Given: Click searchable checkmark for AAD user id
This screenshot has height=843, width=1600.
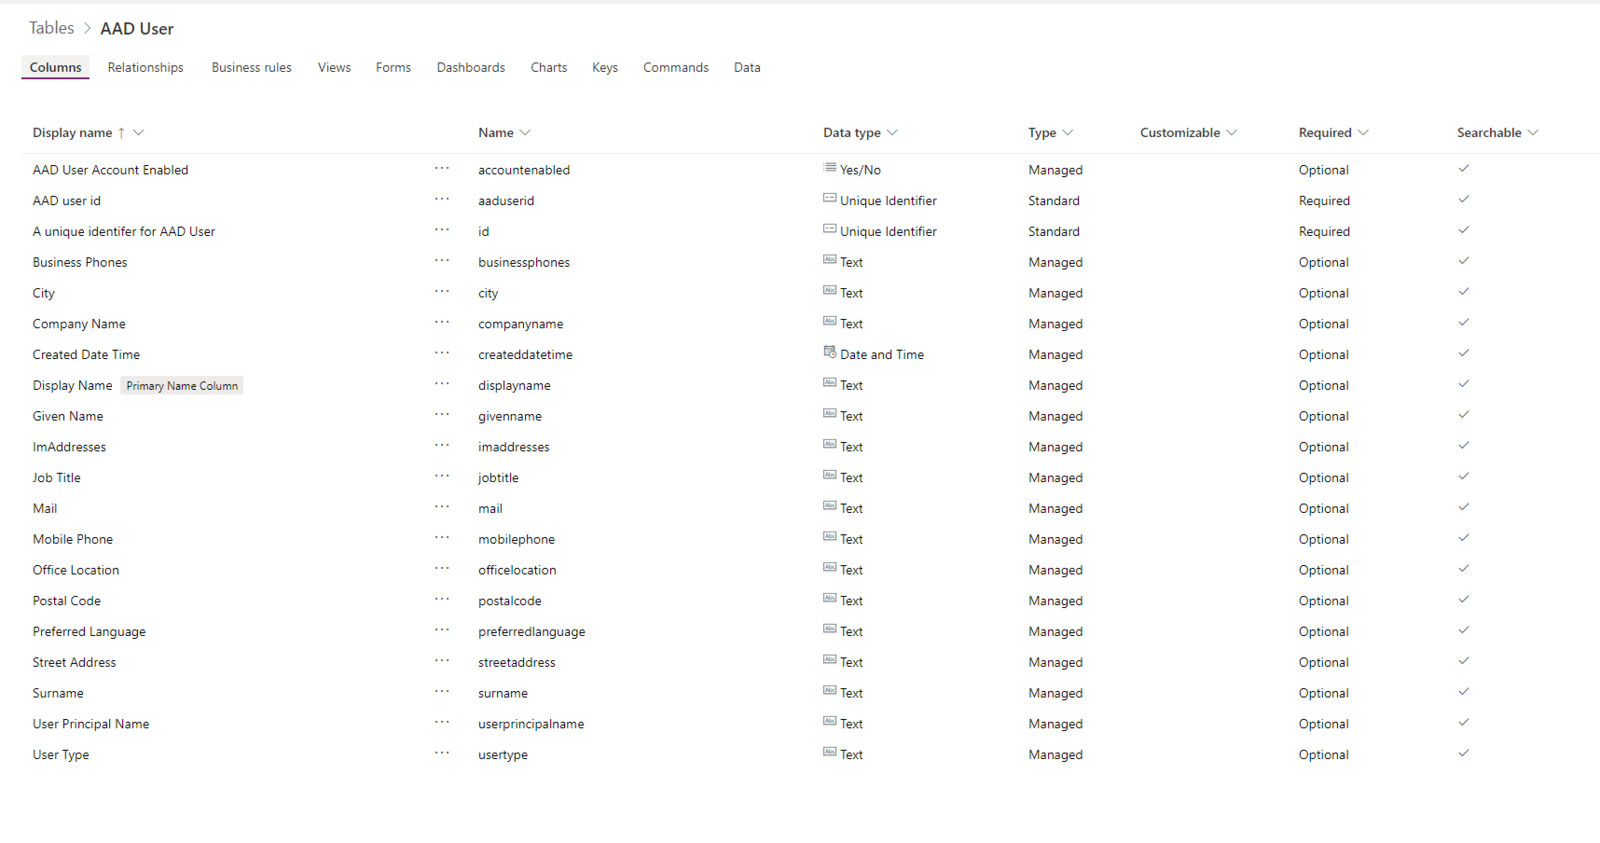Looking at the screenshot, I should (1463, 199).
